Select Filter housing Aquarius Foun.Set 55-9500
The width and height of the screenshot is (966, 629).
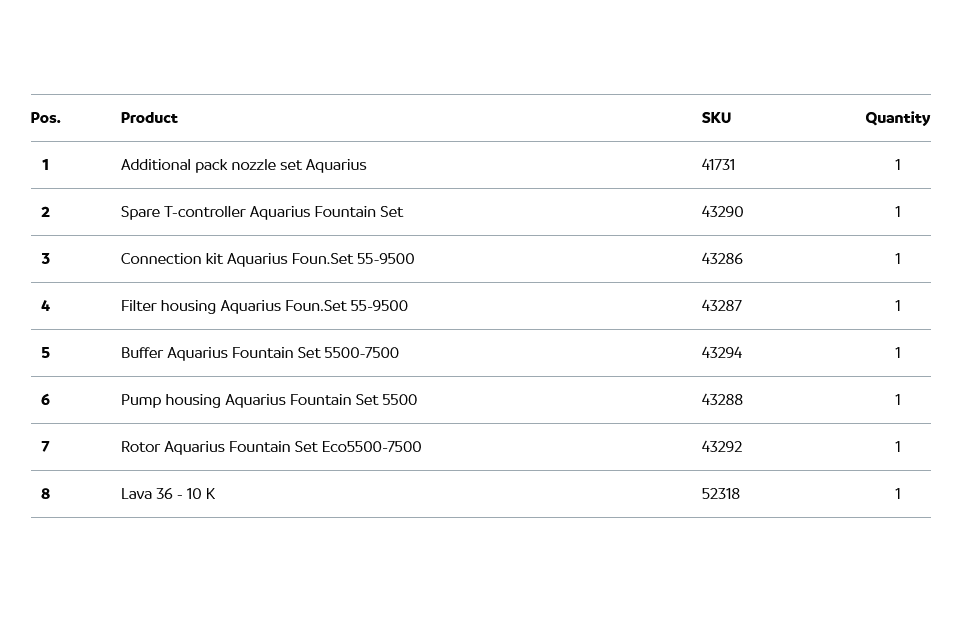(x=264, y=306)
